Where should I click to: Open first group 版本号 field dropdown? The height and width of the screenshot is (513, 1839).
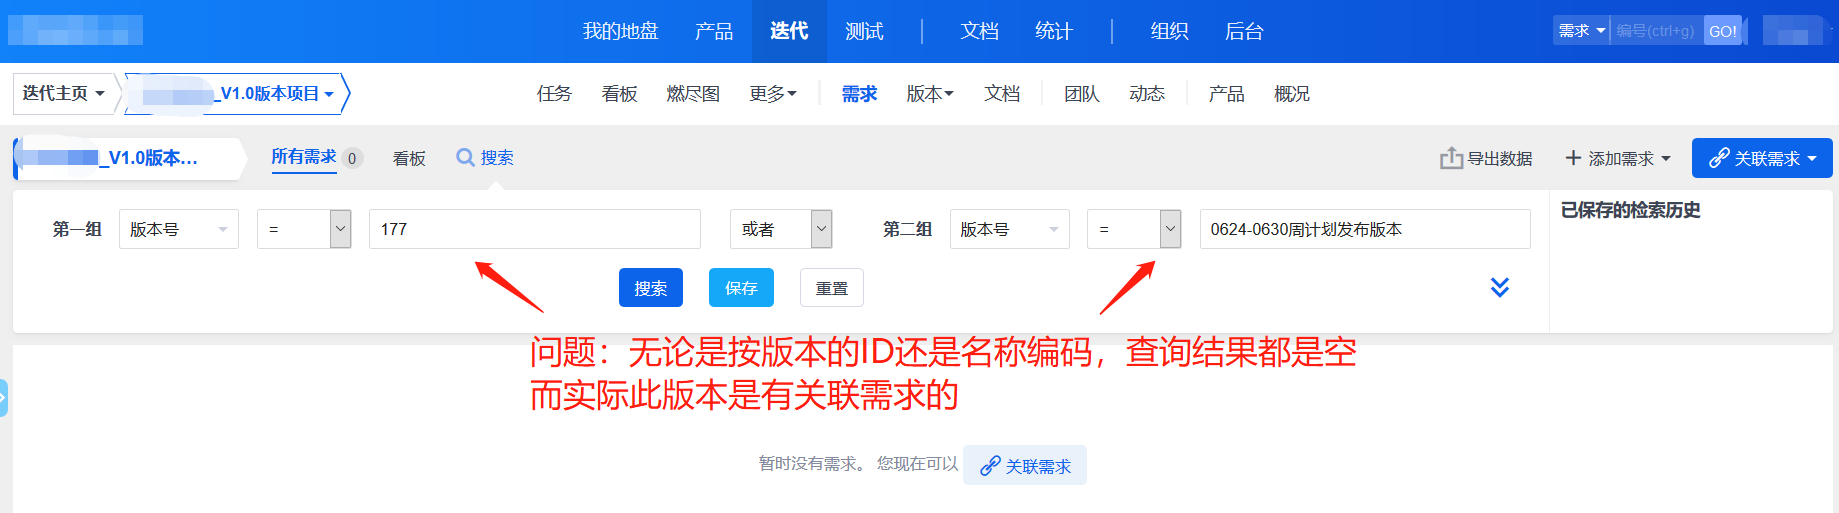(x=179, y=229)
